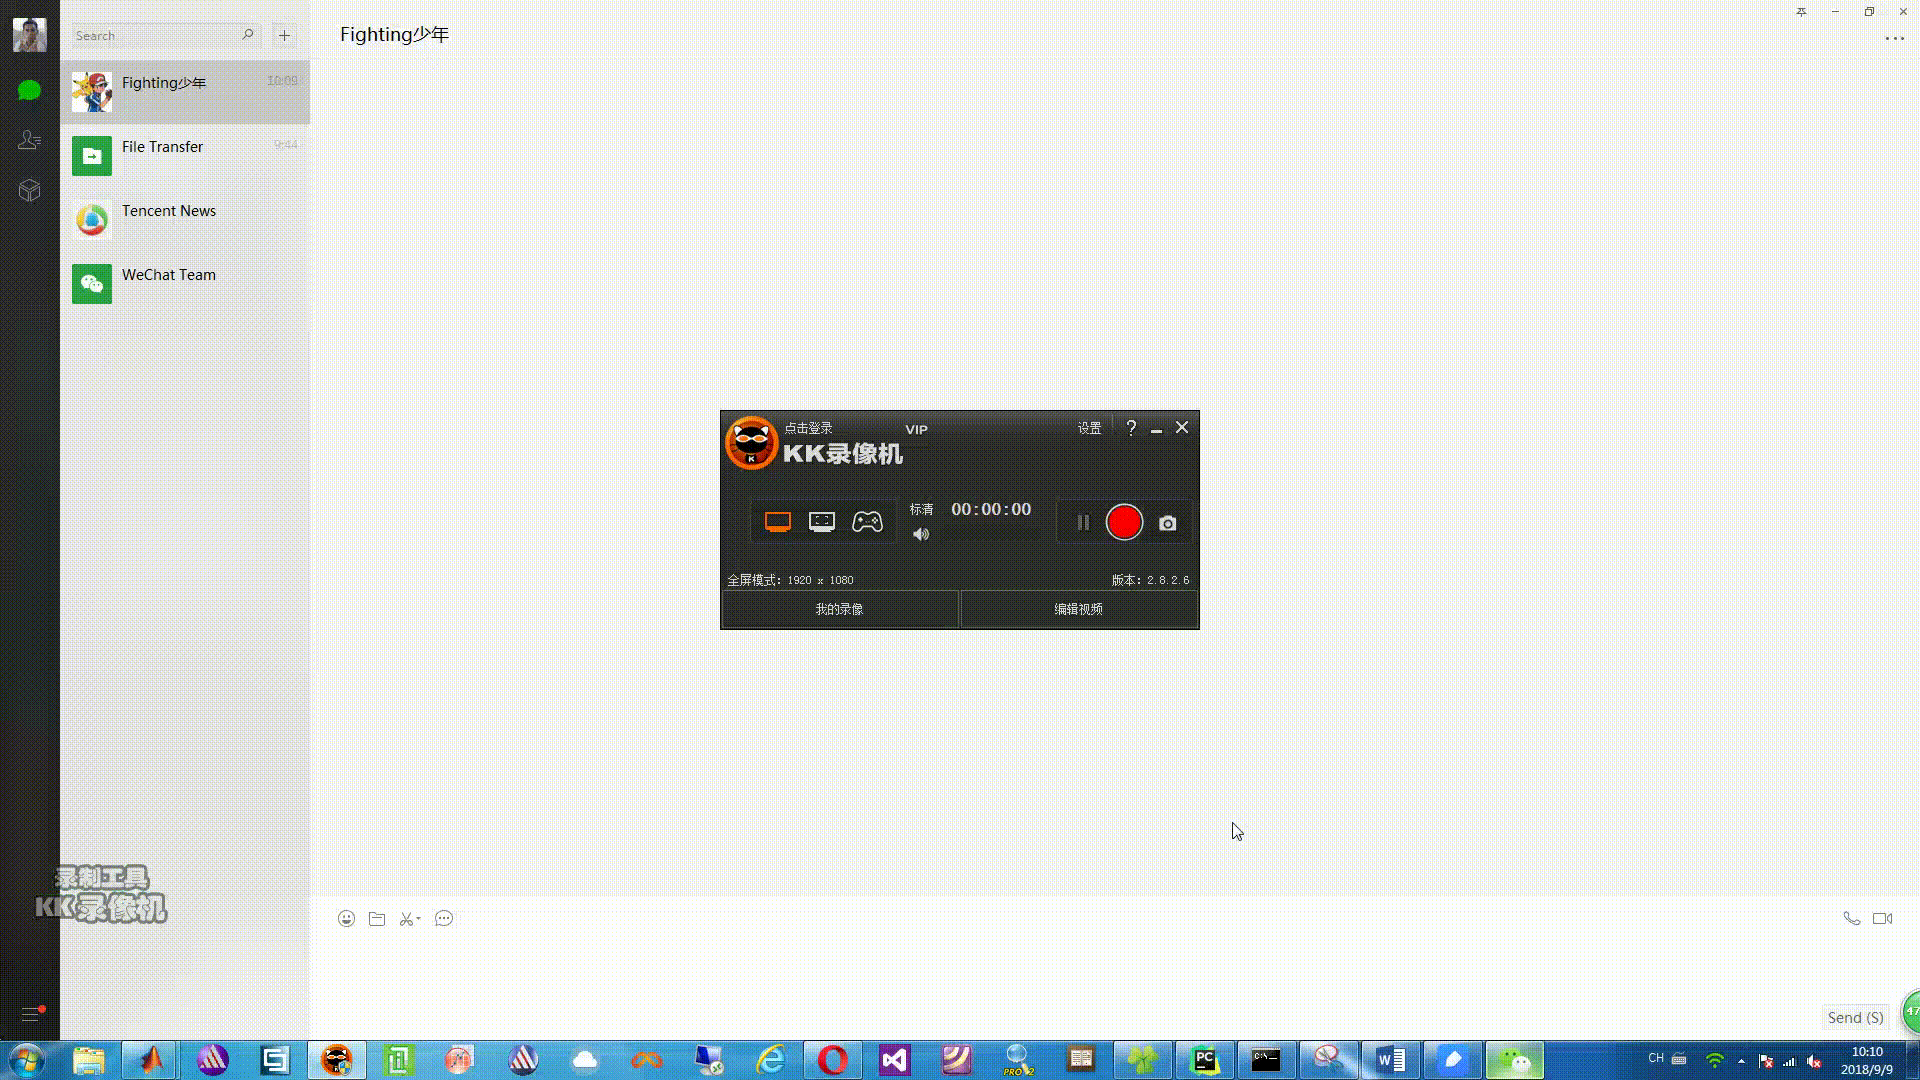Open the 我的录像 tab
The width and height of the screenshot is (1920, 1080).
[x=839, y=609]
